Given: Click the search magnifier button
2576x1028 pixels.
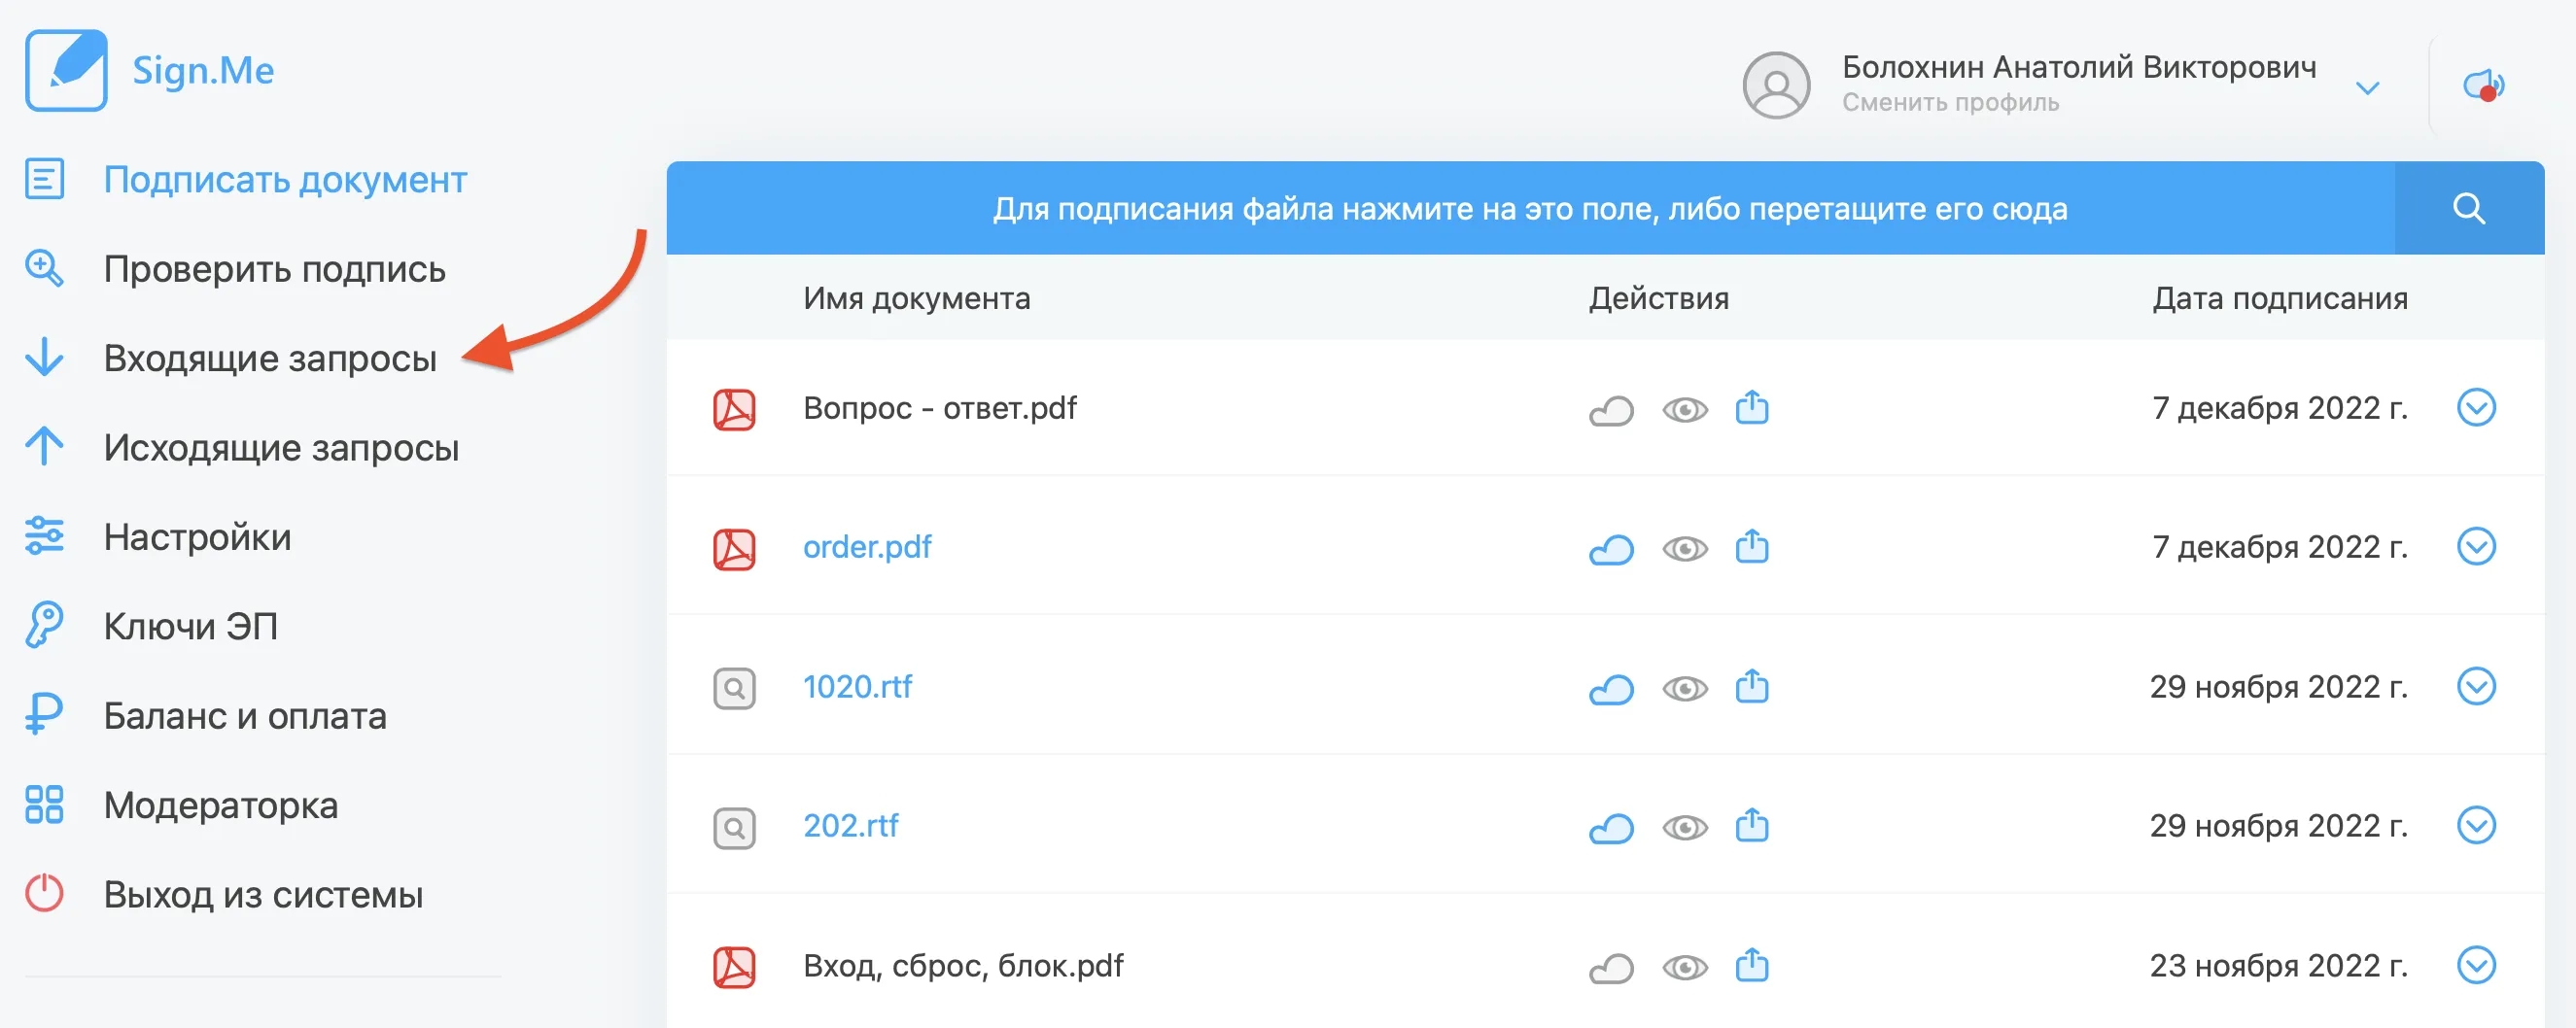Looking at the screenshot, I should coord(2469,208).
